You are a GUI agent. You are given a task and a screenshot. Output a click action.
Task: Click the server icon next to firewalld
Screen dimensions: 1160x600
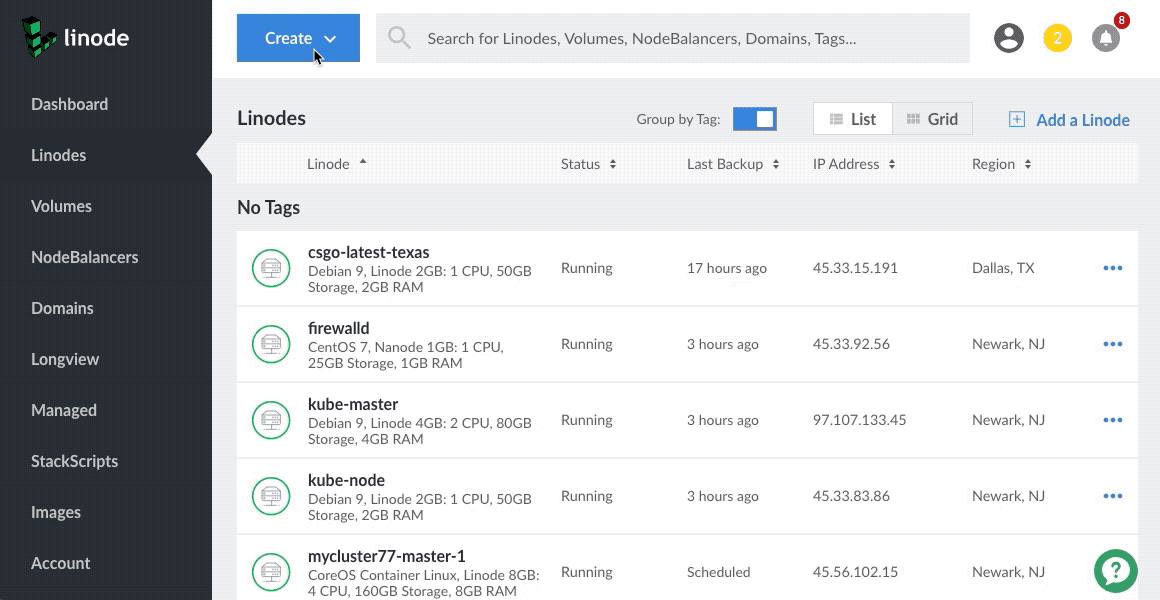(x=271, y=344)
